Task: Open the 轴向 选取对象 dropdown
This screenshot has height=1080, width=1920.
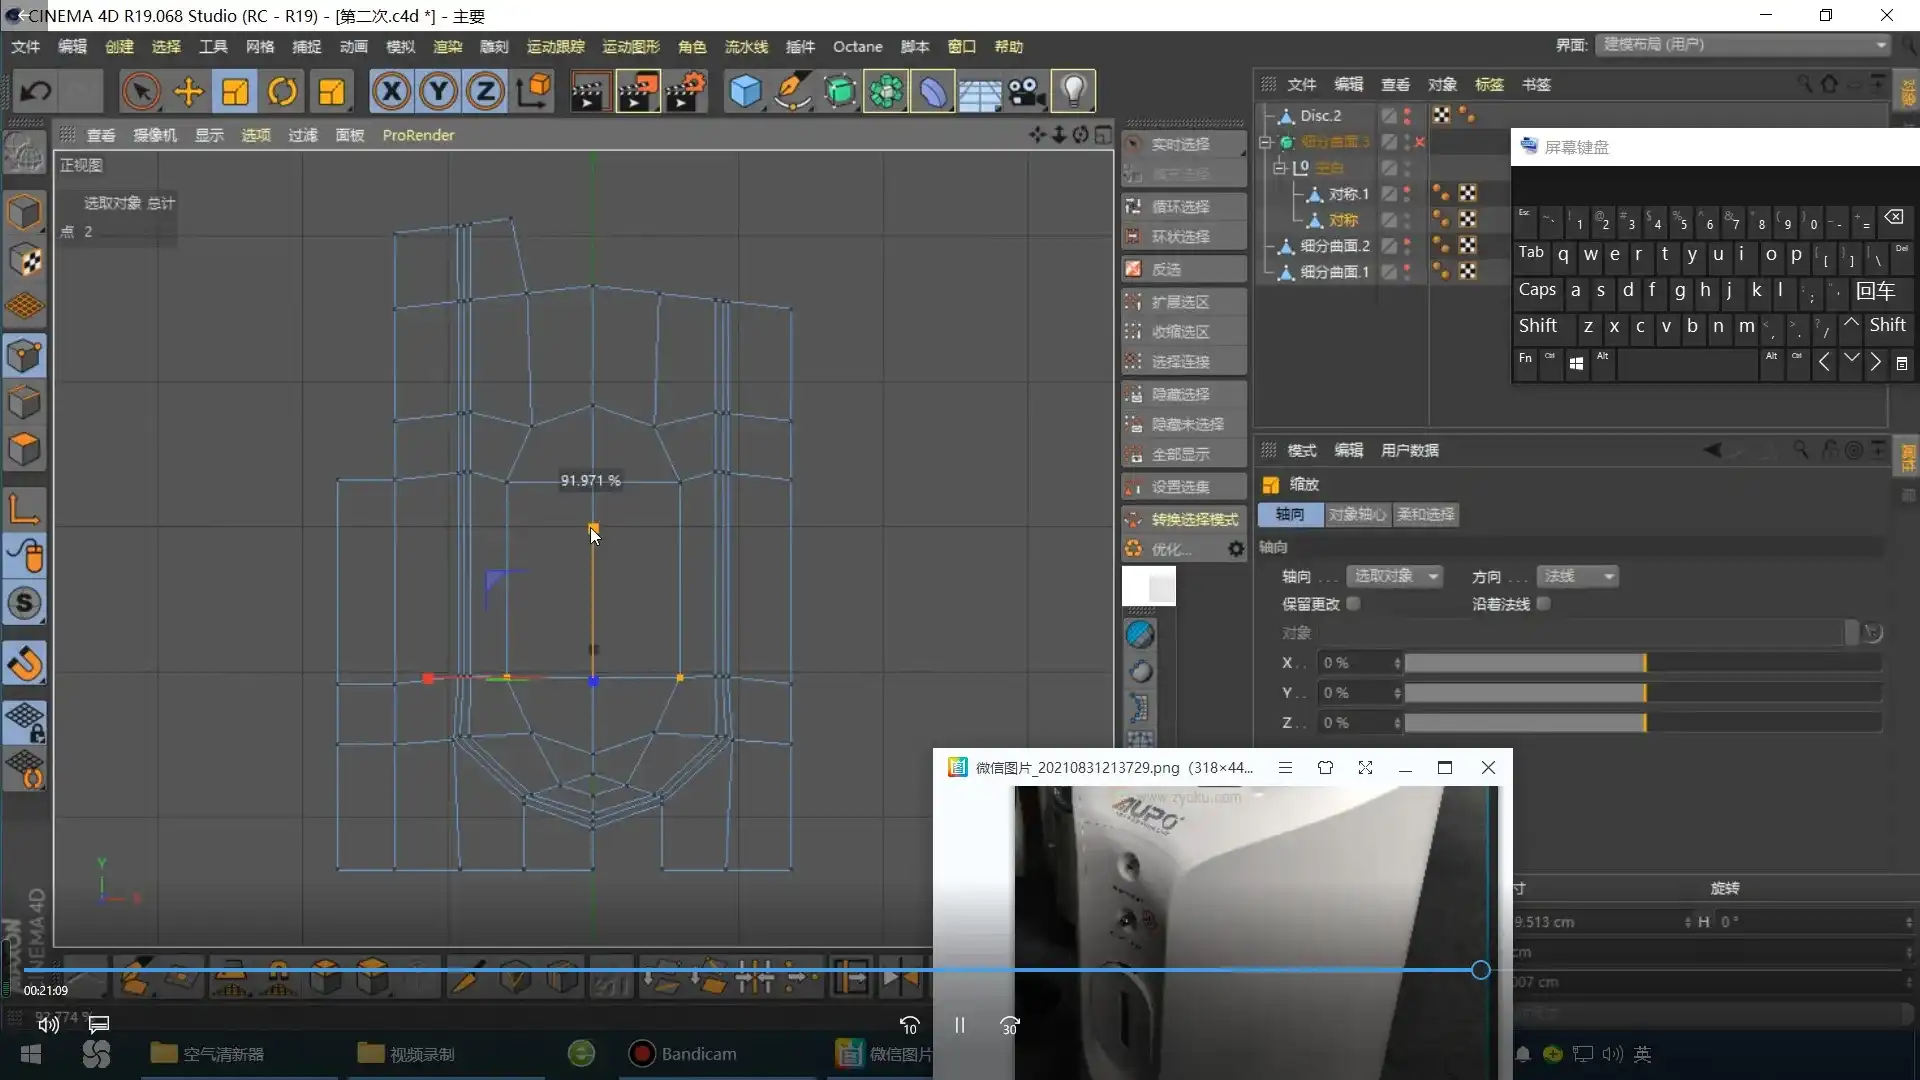Action: coord(1395,576)
